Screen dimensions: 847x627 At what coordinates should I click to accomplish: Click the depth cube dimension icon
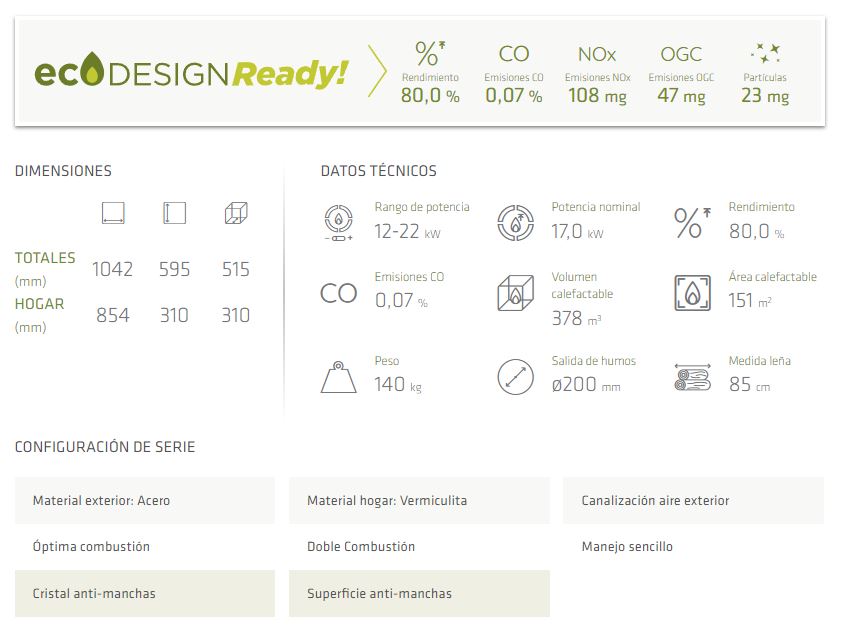click(x=236, y=213)
